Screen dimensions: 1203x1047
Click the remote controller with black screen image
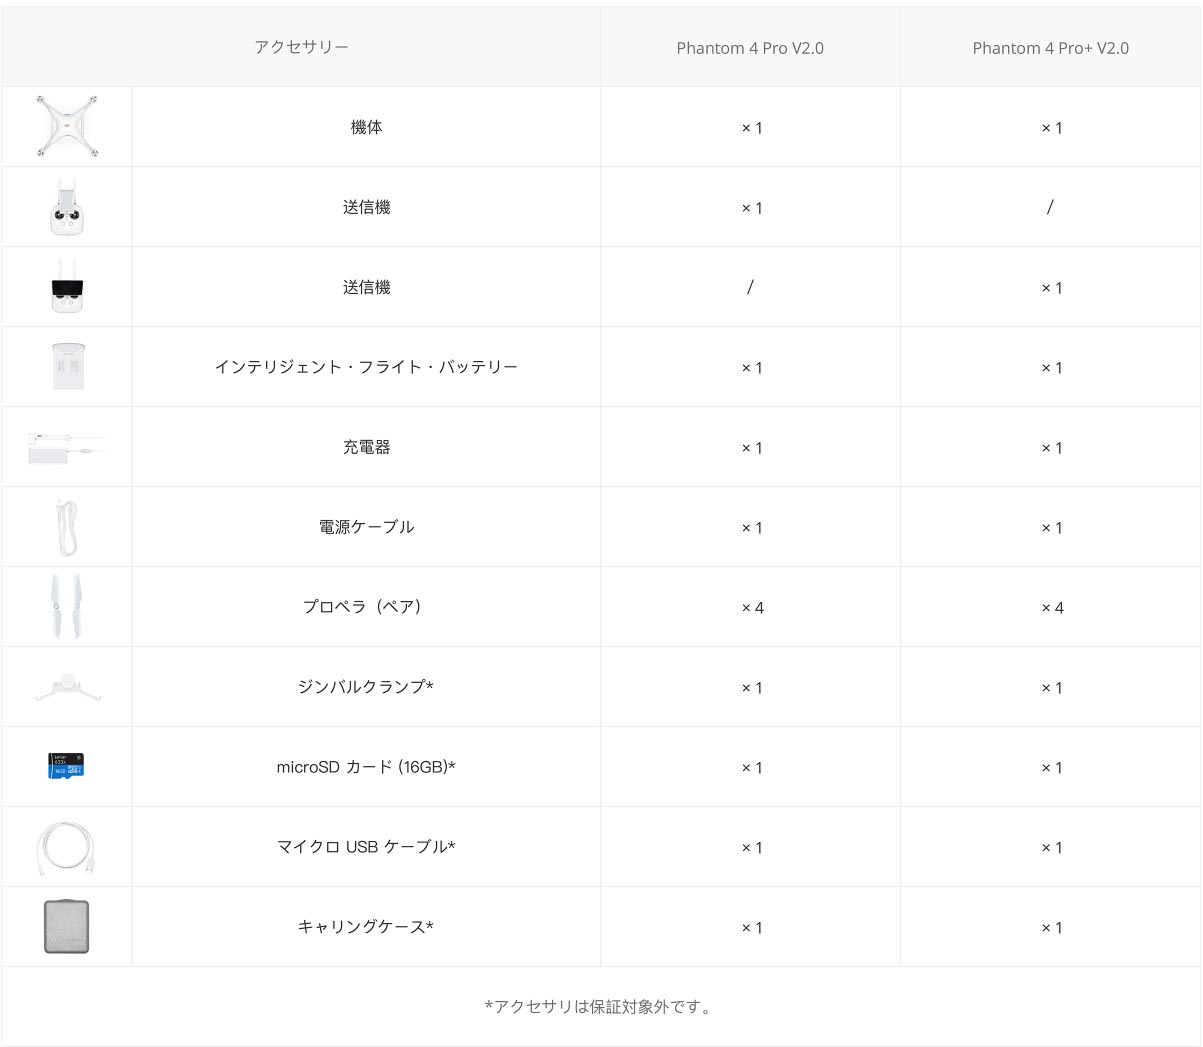(x=67, y=287)
